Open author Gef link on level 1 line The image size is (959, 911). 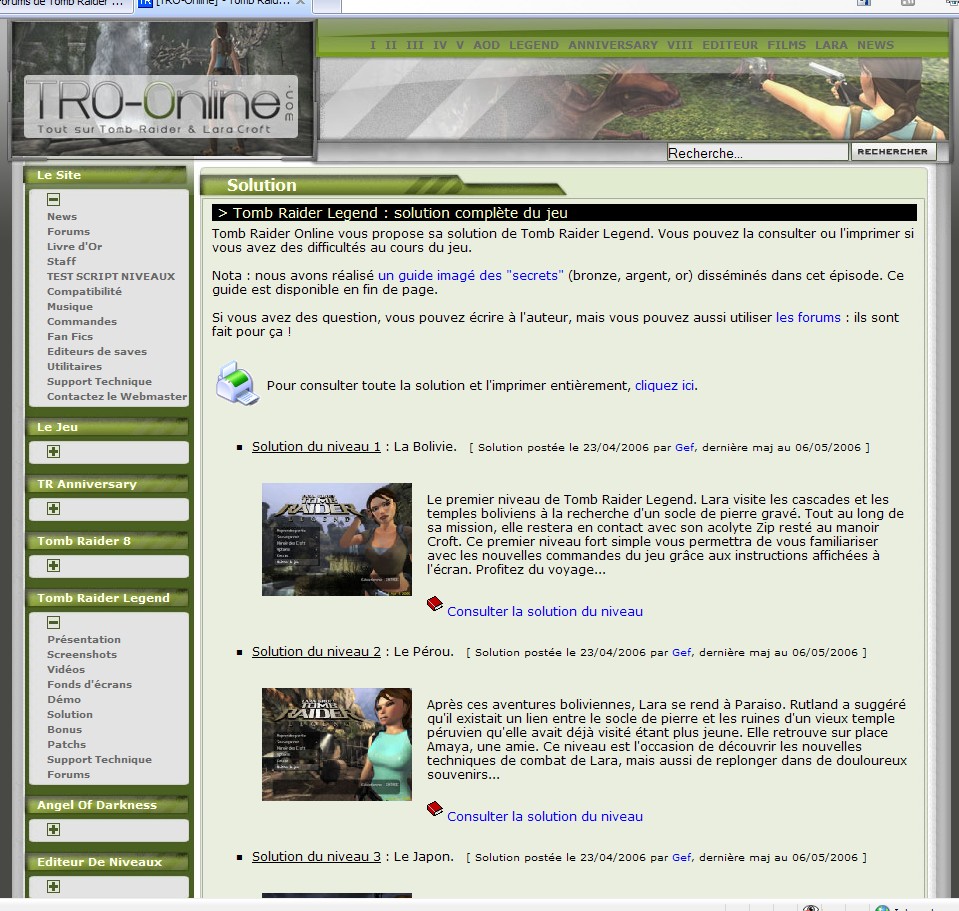684,448
